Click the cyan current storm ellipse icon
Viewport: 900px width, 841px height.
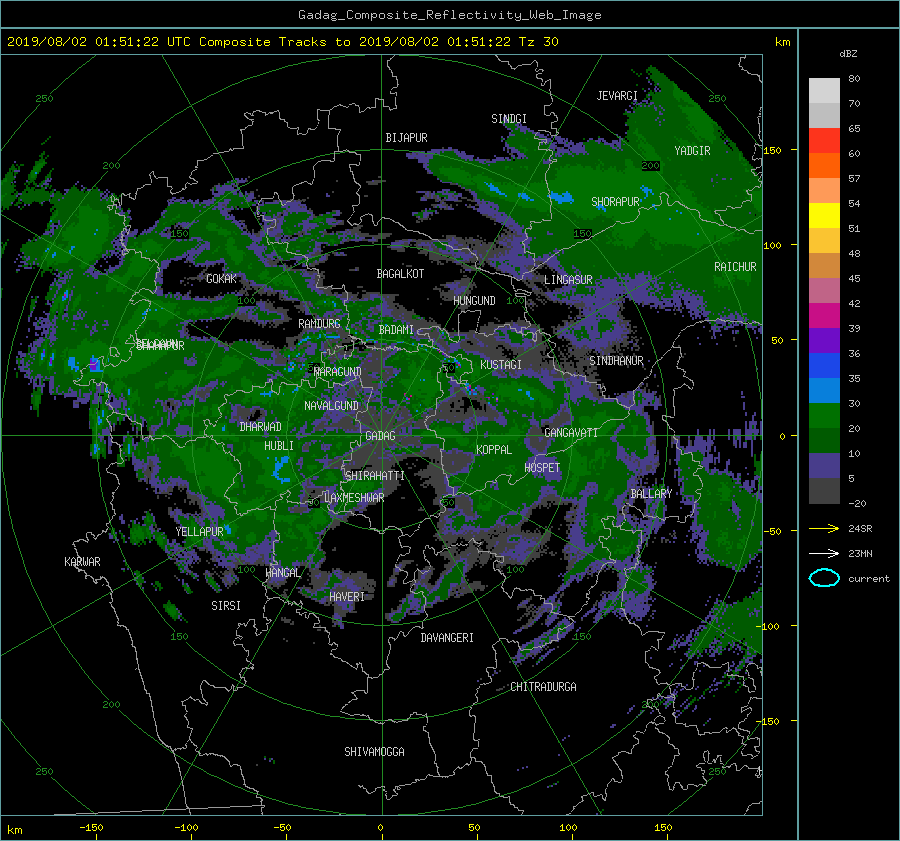[824, 578]
